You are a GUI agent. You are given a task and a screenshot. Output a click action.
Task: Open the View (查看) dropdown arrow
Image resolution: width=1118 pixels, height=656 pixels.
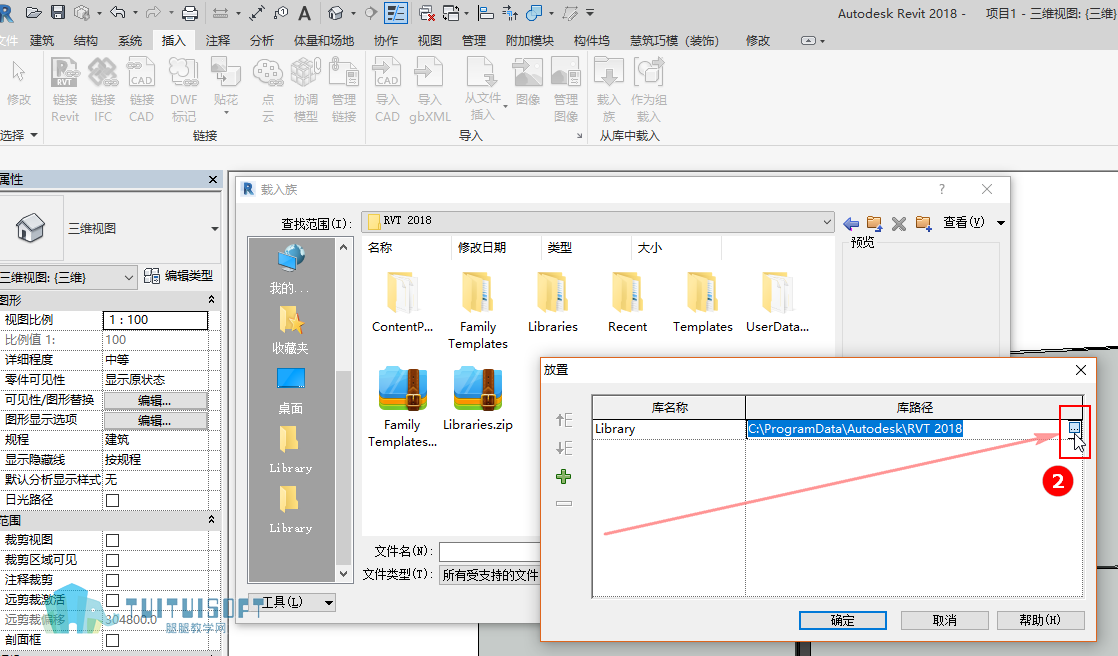[x=1000, y=223]
